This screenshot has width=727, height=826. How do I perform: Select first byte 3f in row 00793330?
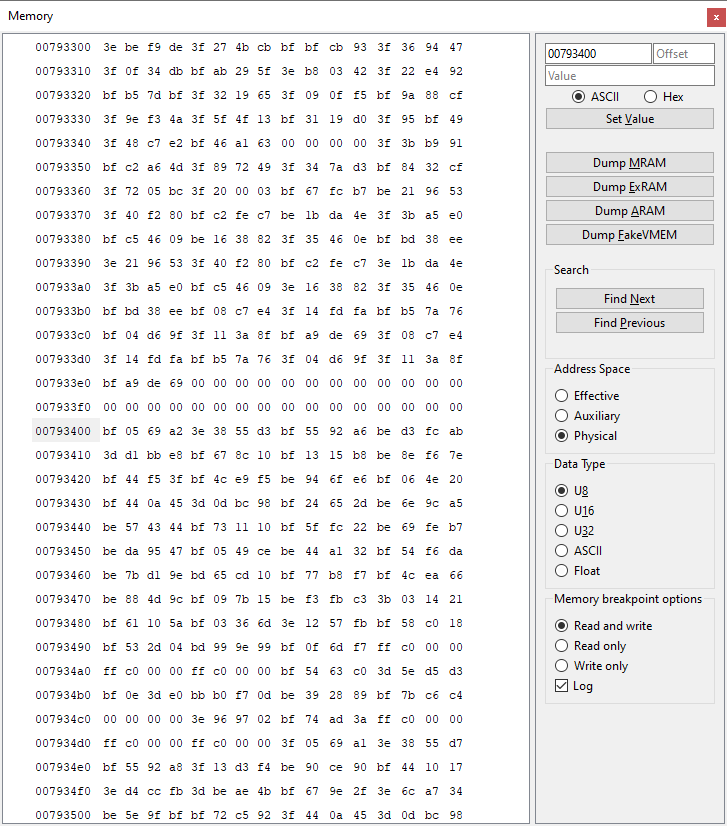tap(110, 119)
